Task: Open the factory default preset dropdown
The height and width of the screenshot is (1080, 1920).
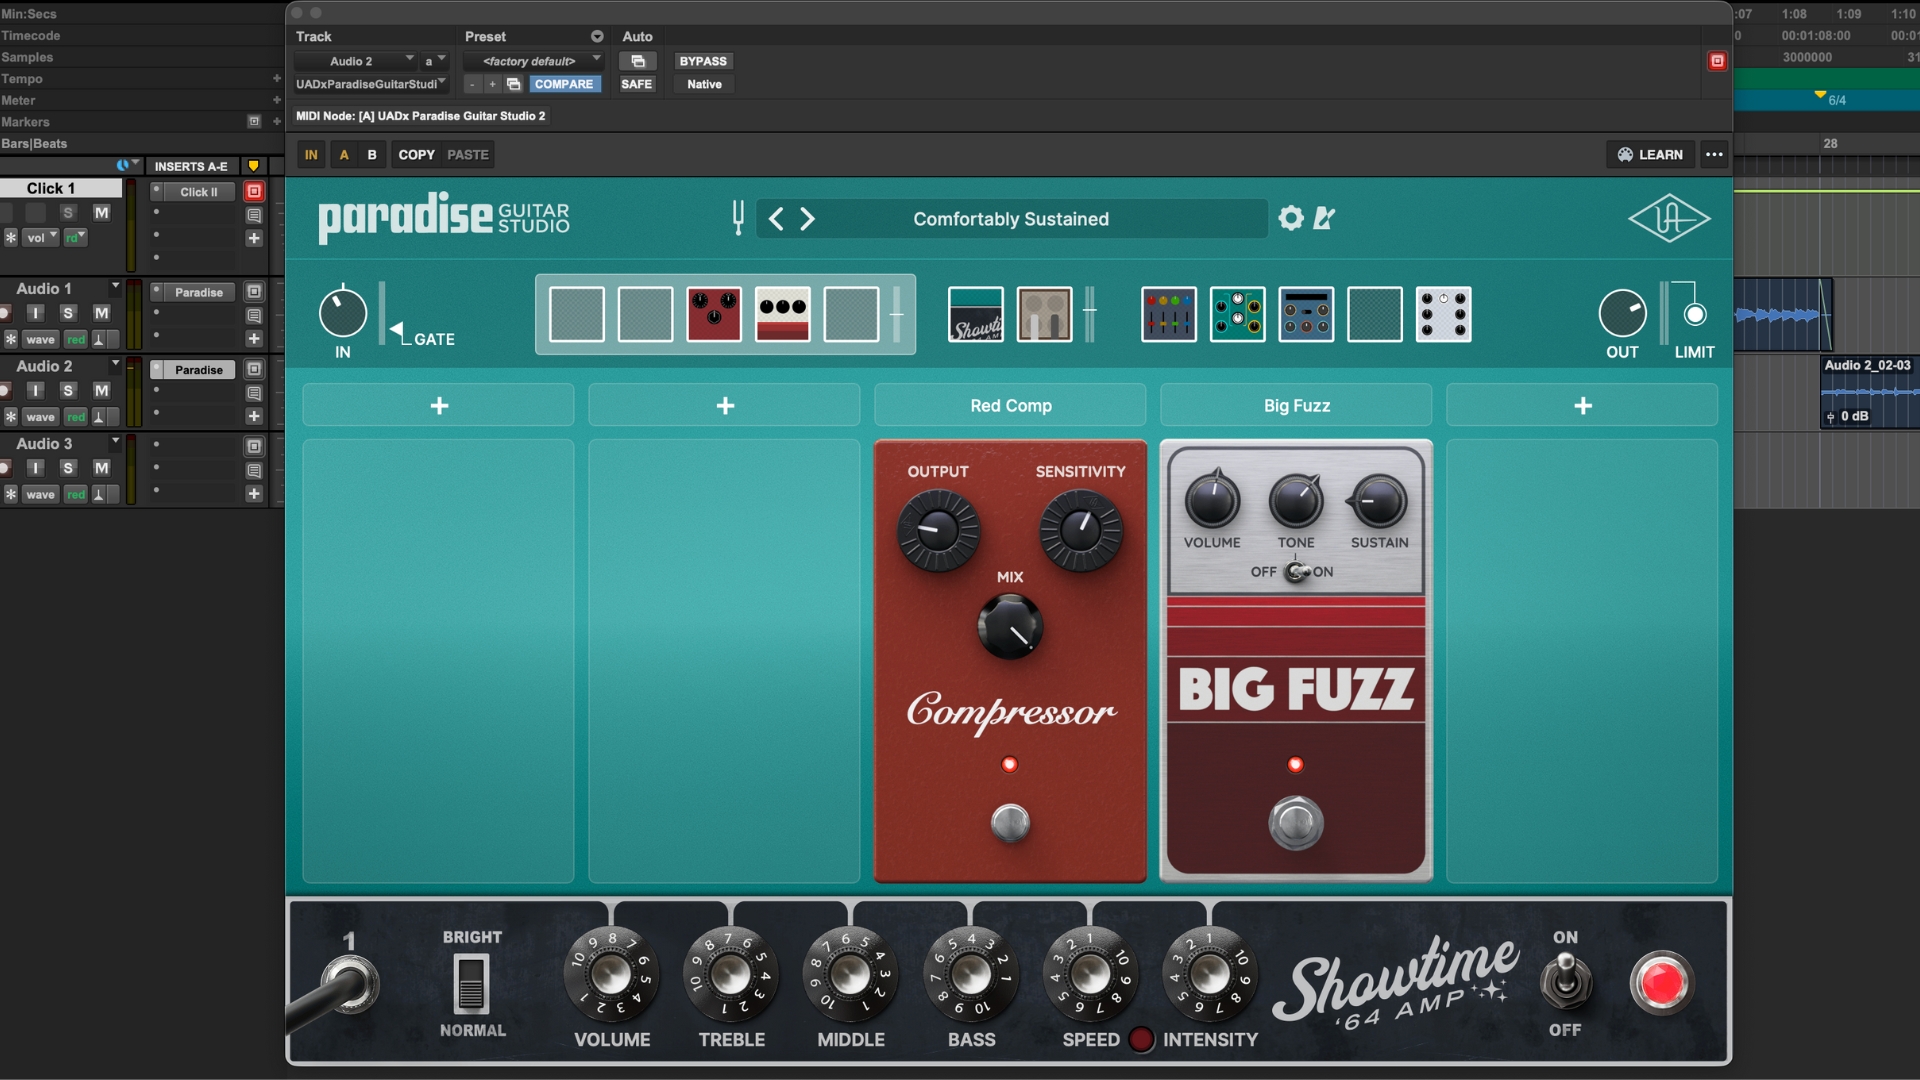Action: 535,61
